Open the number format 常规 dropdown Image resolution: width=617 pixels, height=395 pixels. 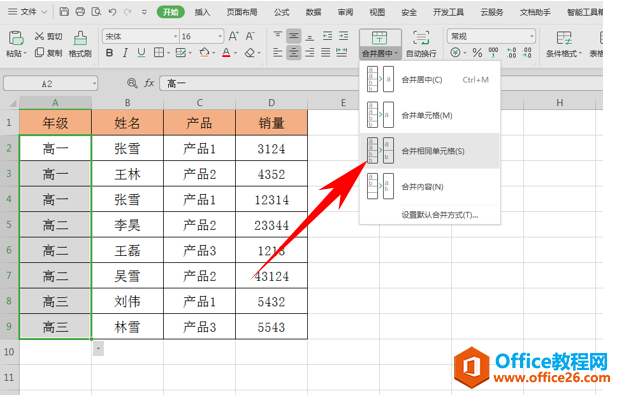tap(532, 36)
